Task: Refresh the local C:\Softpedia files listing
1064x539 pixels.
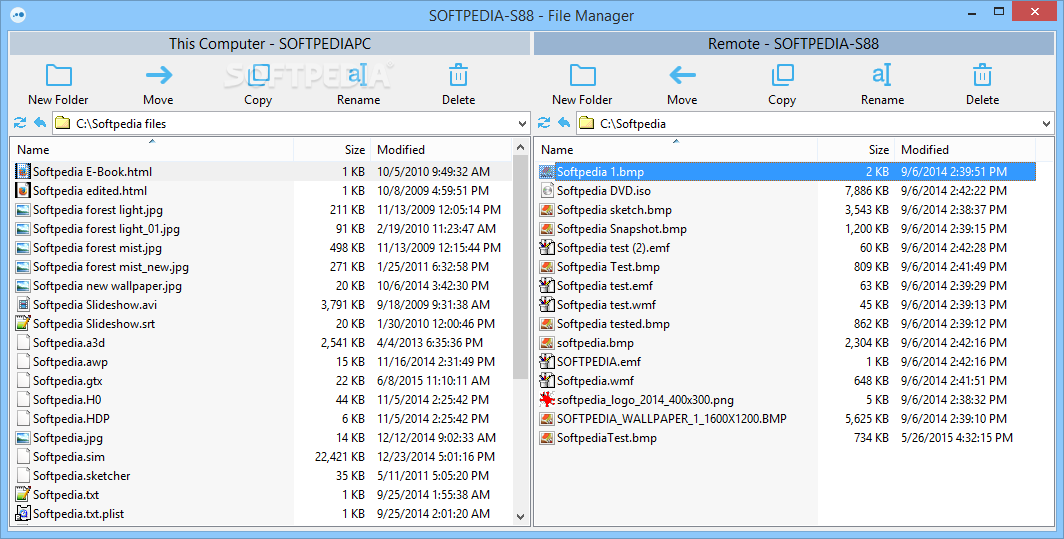Action: click(20, 123)
